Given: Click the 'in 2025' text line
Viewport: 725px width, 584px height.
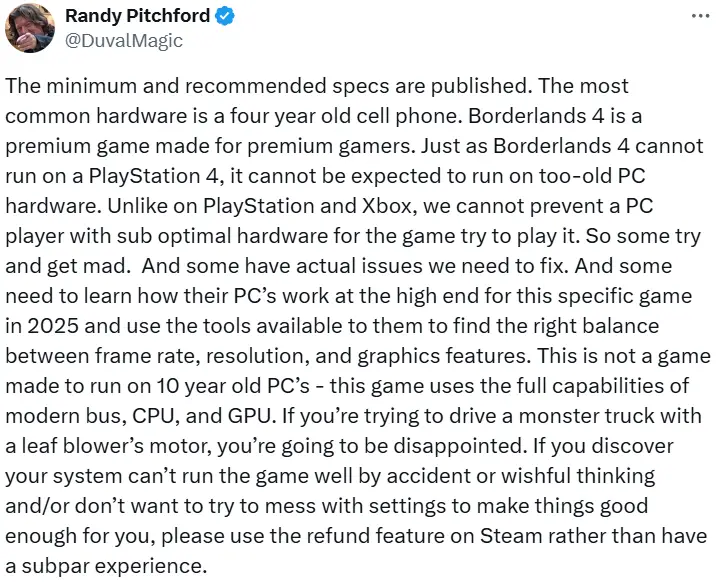Looking at the screenshot, I should [x=42, y=326].
